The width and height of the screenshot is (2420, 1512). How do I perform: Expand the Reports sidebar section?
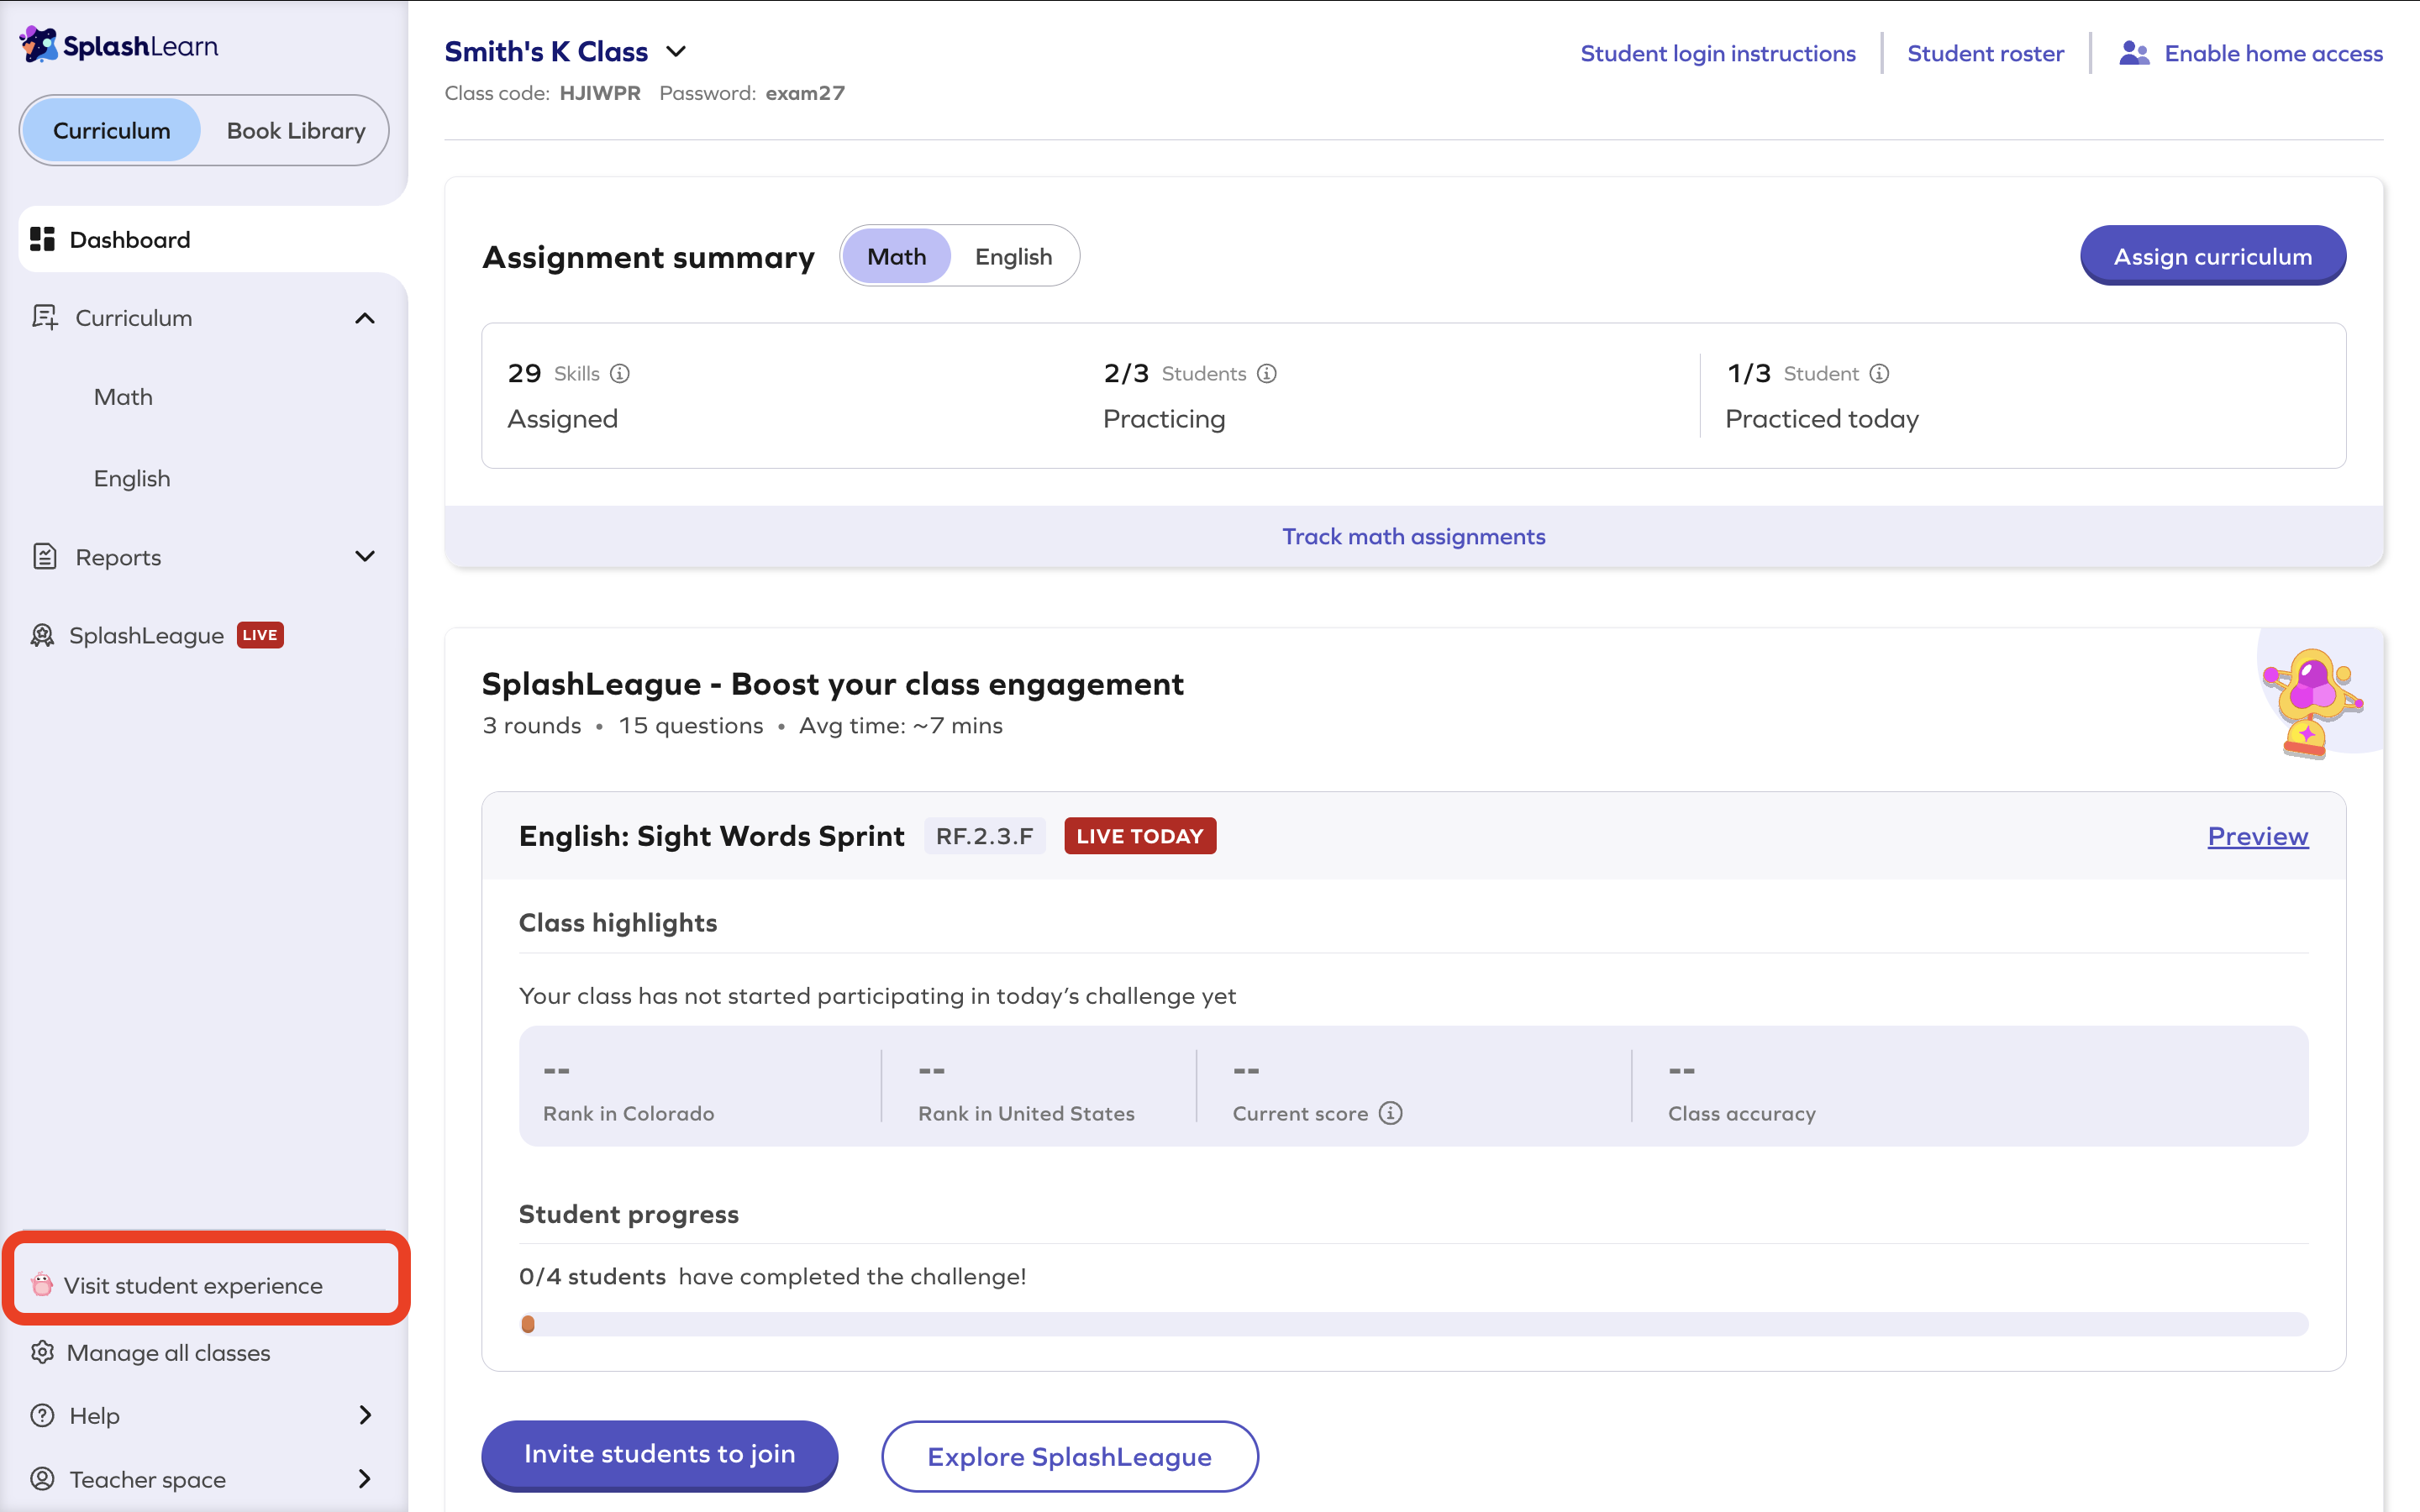click(x=365, y=556)
